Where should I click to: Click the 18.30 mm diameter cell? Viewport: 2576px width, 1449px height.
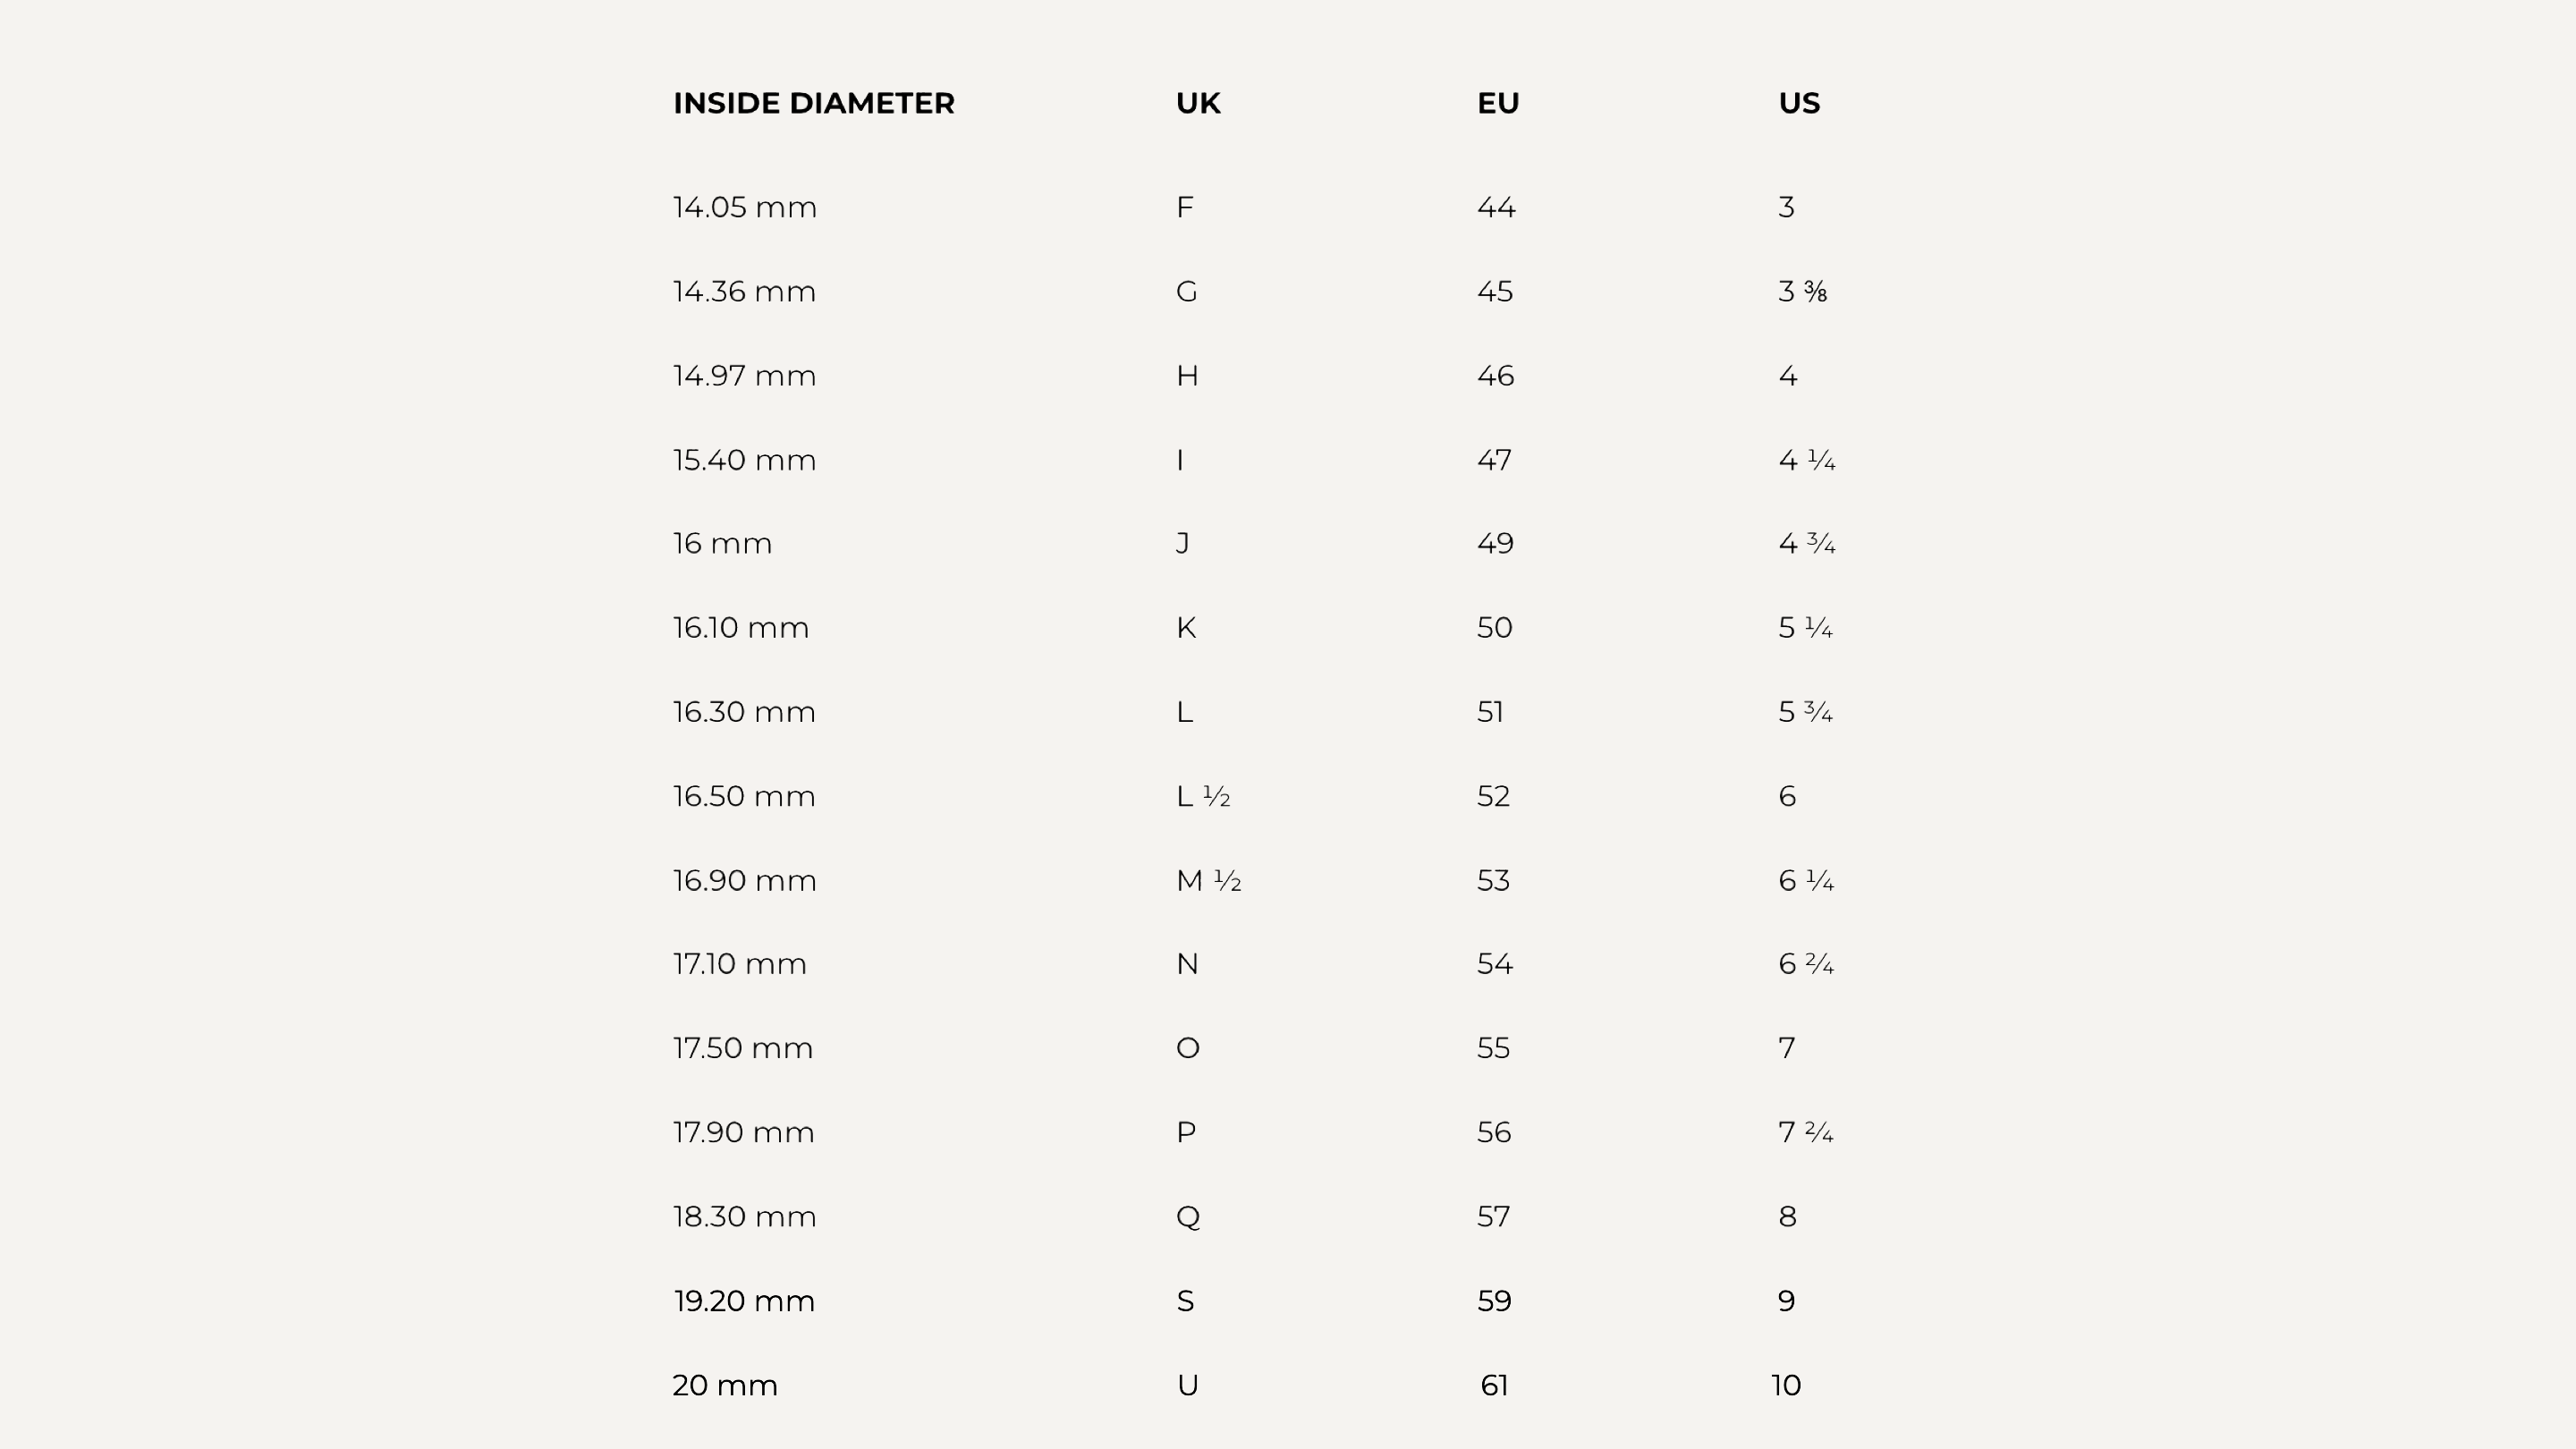tap(744, 1216)
